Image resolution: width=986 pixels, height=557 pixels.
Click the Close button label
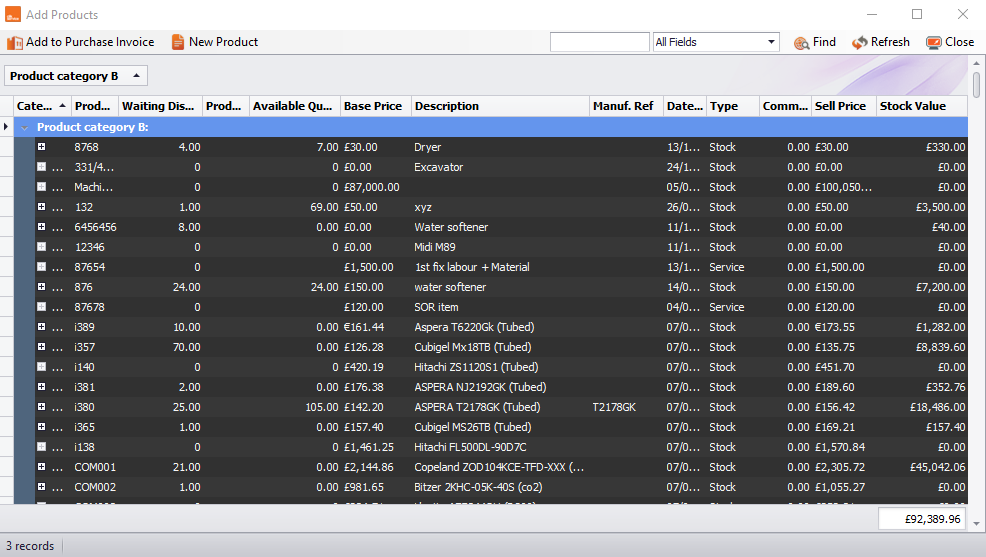point(960,42)
